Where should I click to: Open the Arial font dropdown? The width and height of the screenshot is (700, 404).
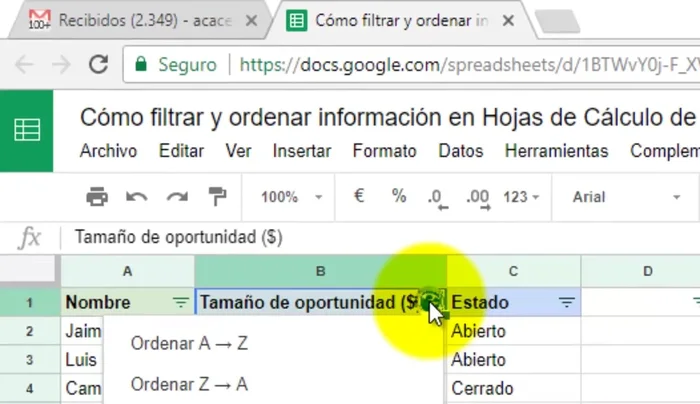[626, 197]
